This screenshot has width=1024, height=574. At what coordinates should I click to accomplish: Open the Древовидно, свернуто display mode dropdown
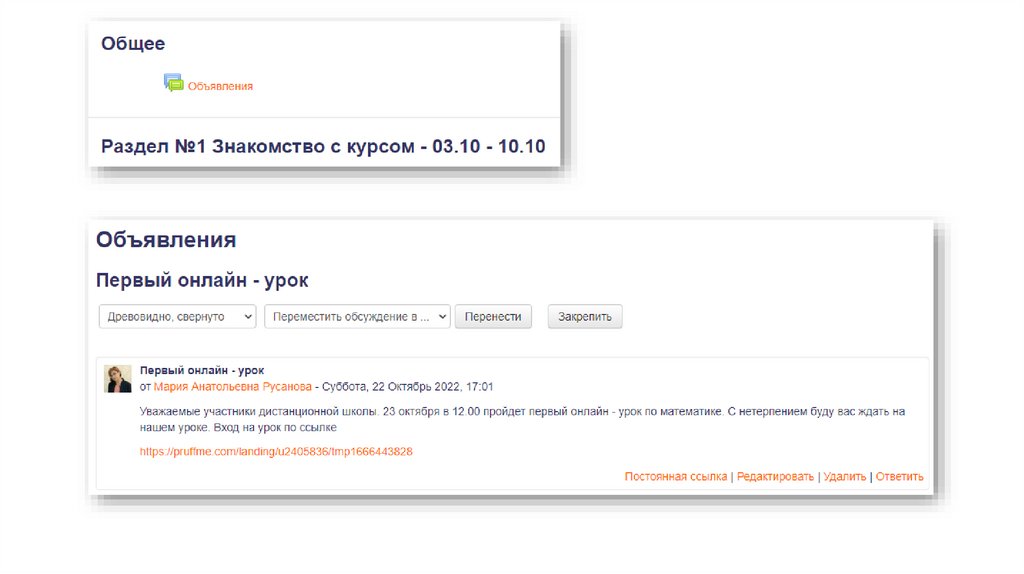pyautogui.click(x=178, y=317)
